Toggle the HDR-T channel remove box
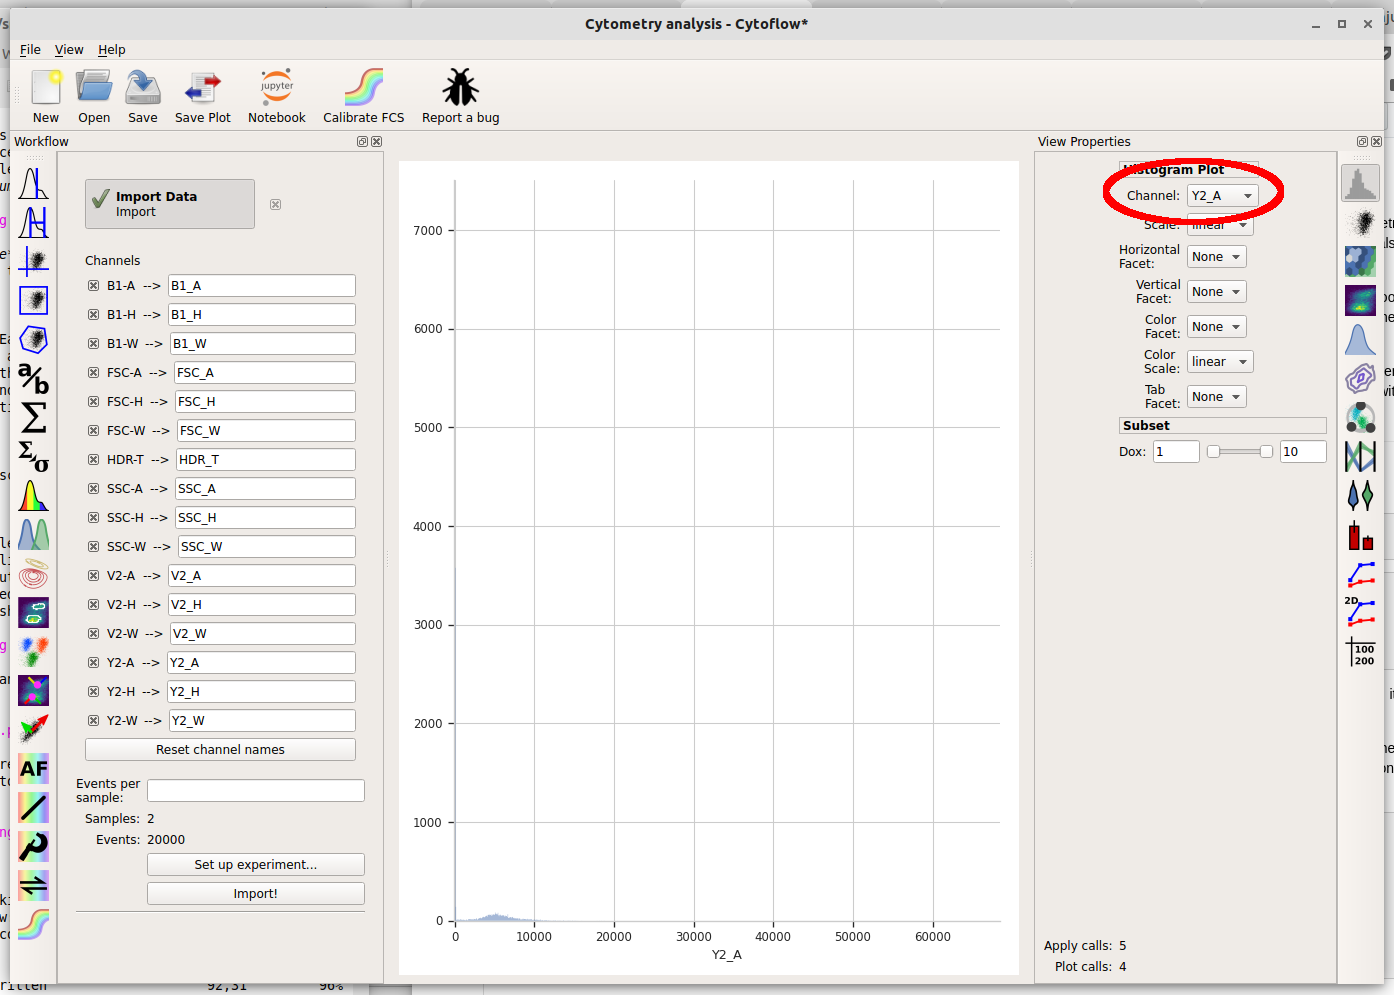Viewport: 1394px width, 995px height. pos(93,460)
